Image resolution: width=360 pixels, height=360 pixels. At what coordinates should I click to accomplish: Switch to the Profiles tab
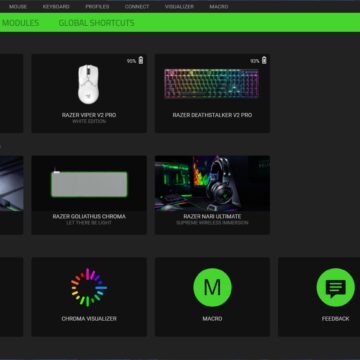click(97, 7)
